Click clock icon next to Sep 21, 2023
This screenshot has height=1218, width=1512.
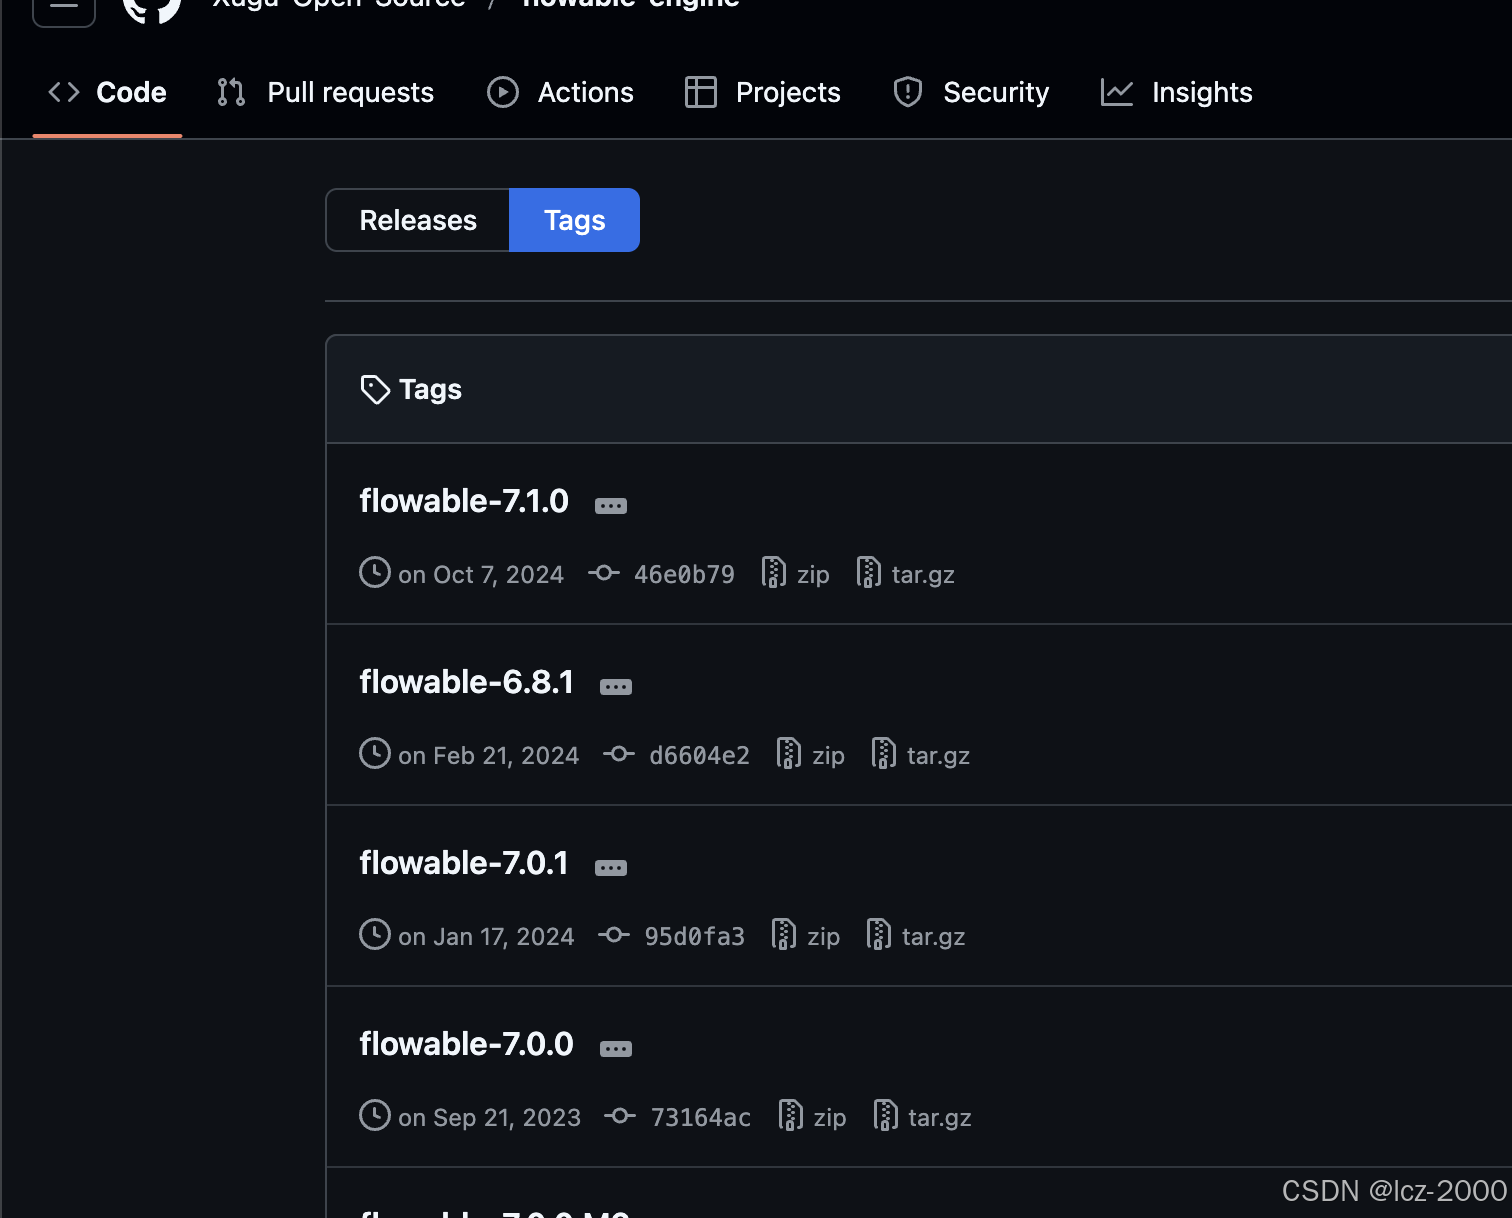click(375, 1116)
